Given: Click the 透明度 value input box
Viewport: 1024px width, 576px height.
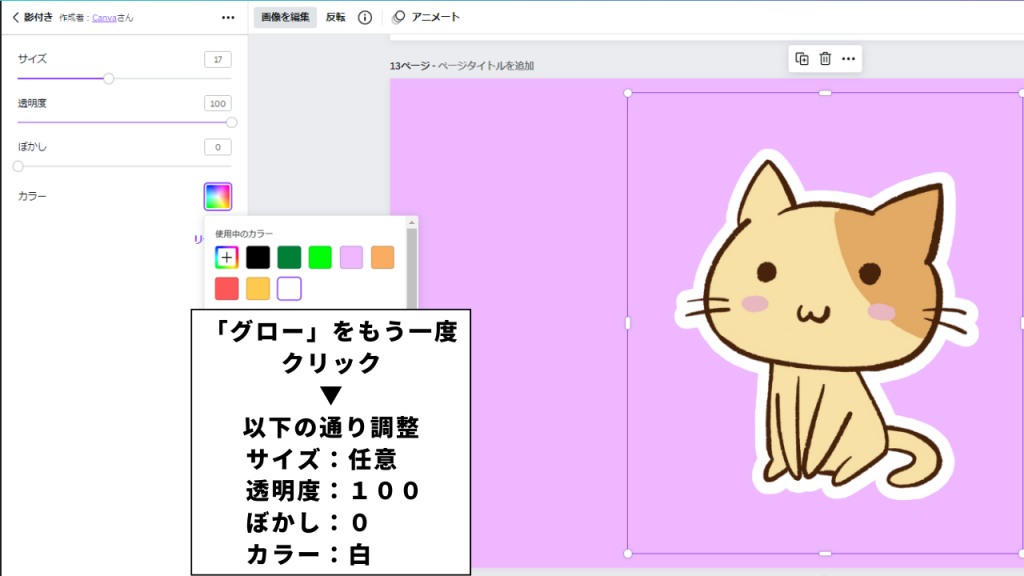Looking at the screenshot, I should (x=217, y=103).
